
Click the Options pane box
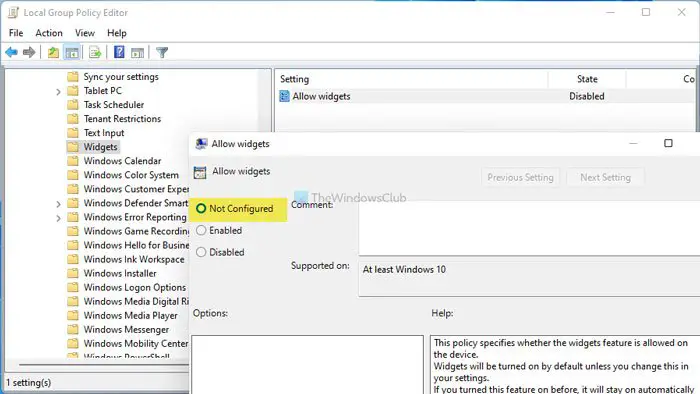[x=308, y=365]
